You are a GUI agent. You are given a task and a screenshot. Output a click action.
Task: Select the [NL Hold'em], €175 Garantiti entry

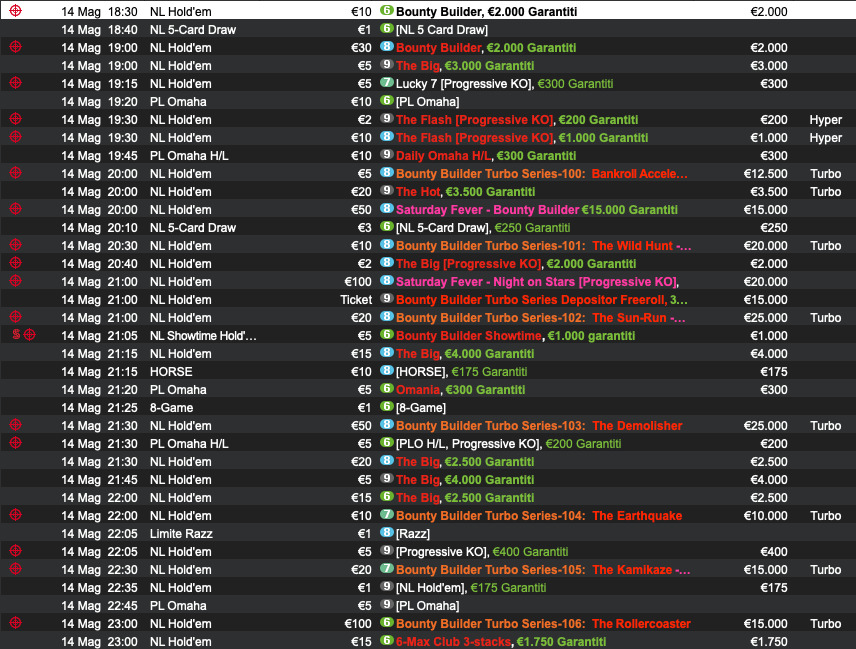point(471,588)
